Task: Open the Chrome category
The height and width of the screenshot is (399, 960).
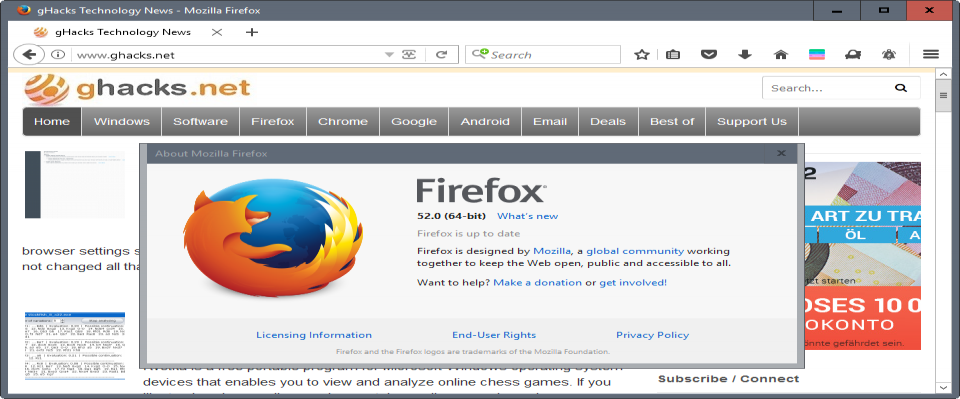Action: coord(343,121)
